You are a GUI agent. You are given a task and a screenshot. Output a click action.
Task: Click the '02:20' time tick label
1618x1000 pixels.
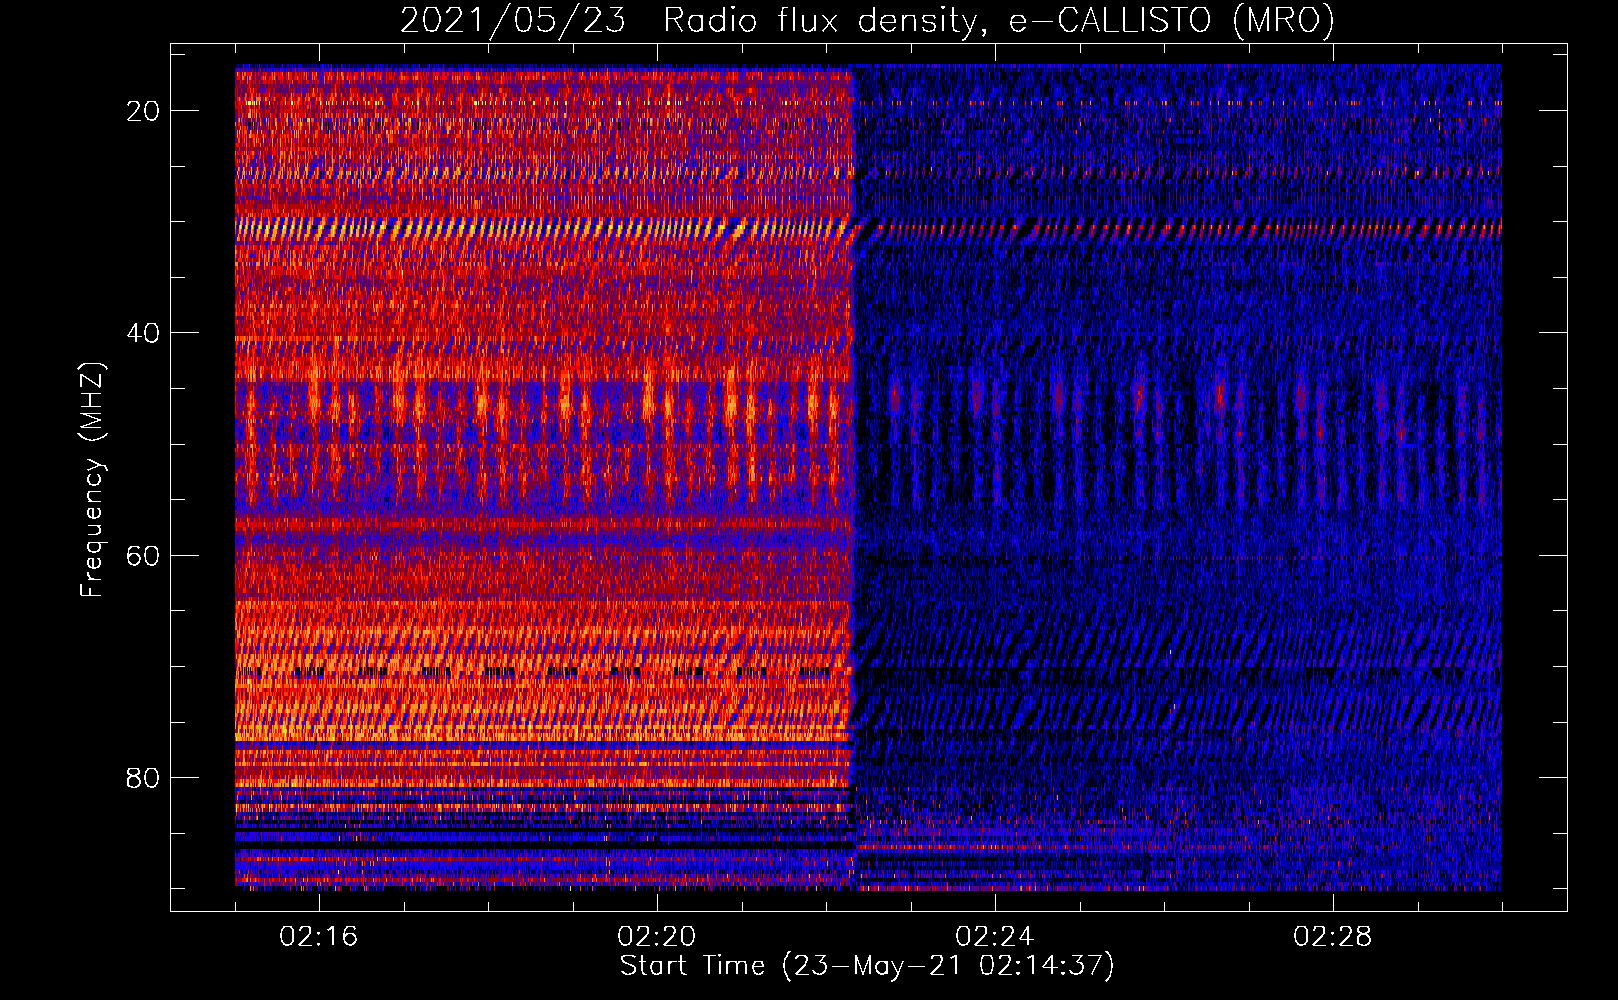[657, 936]
